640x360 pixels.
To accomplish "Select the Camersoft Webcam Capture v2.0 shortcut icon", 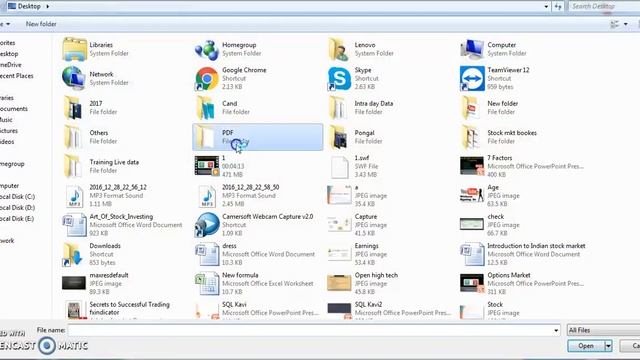I will coord(207,225).
